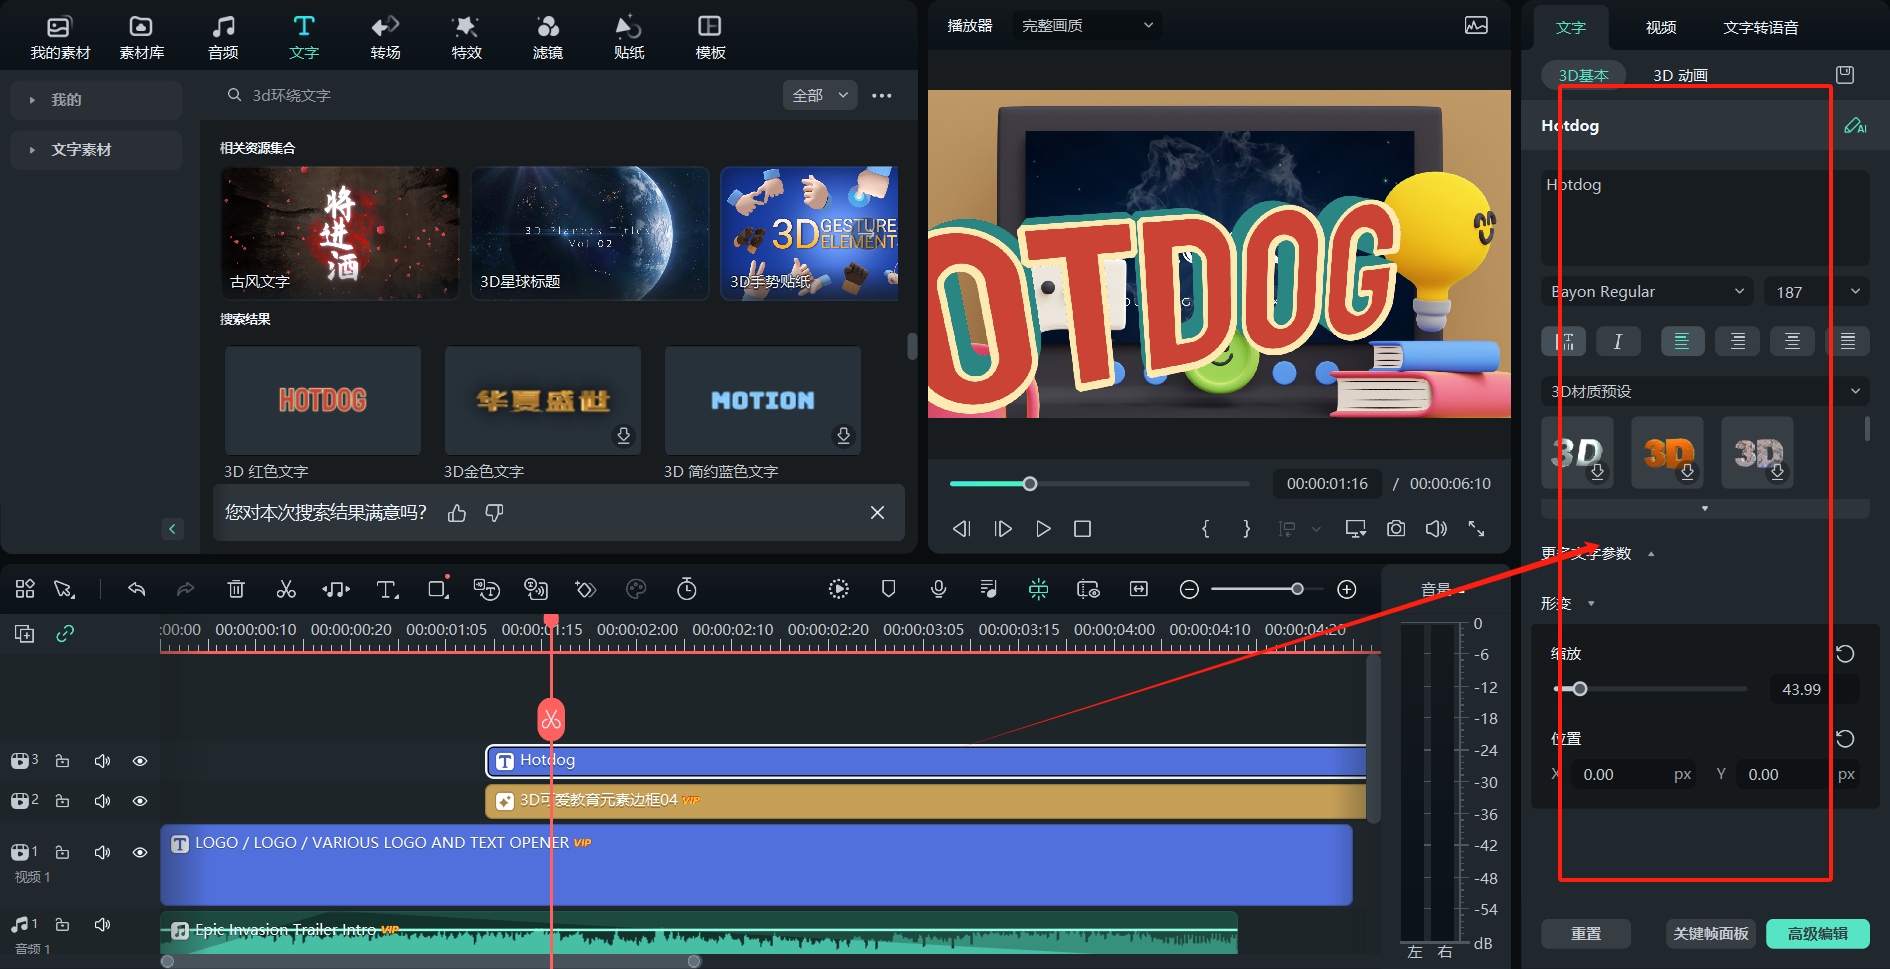Open the Stickers (贴纸) panel
Screen dimensions: 1890x969
tap(628, 37)
